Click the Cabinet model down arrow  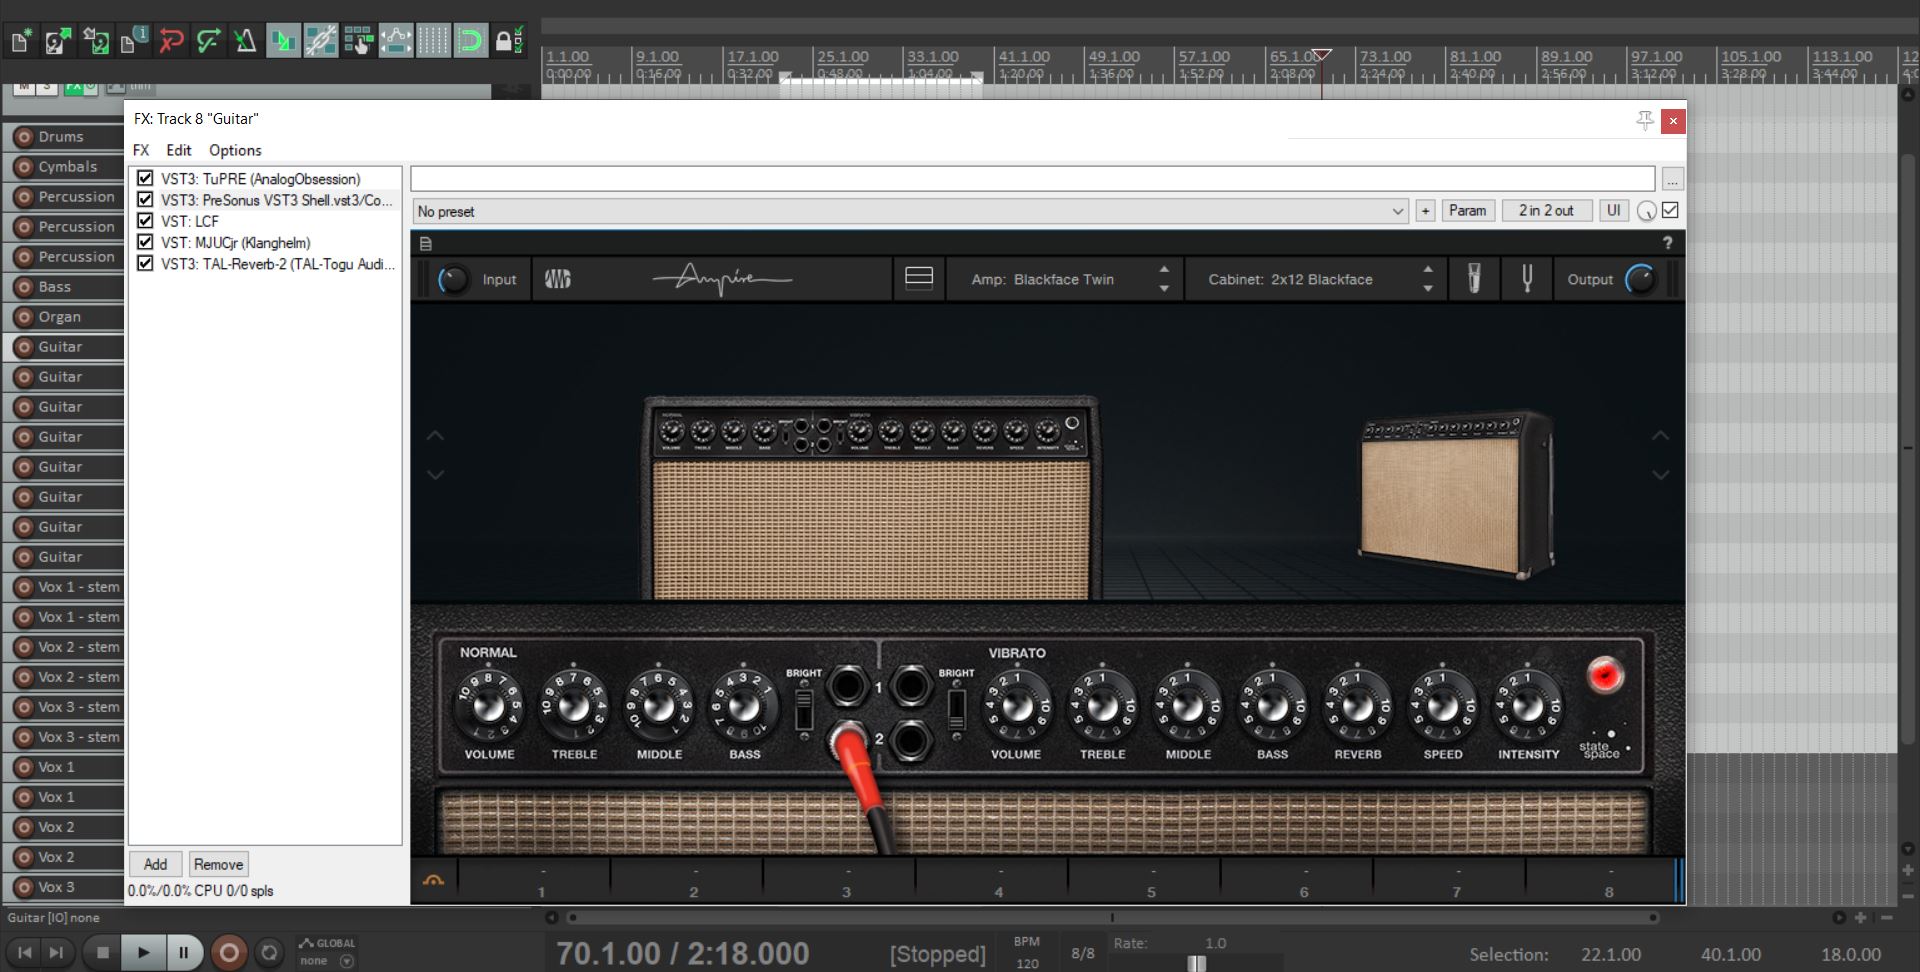pyautogui.click(x=1428, y=289)
